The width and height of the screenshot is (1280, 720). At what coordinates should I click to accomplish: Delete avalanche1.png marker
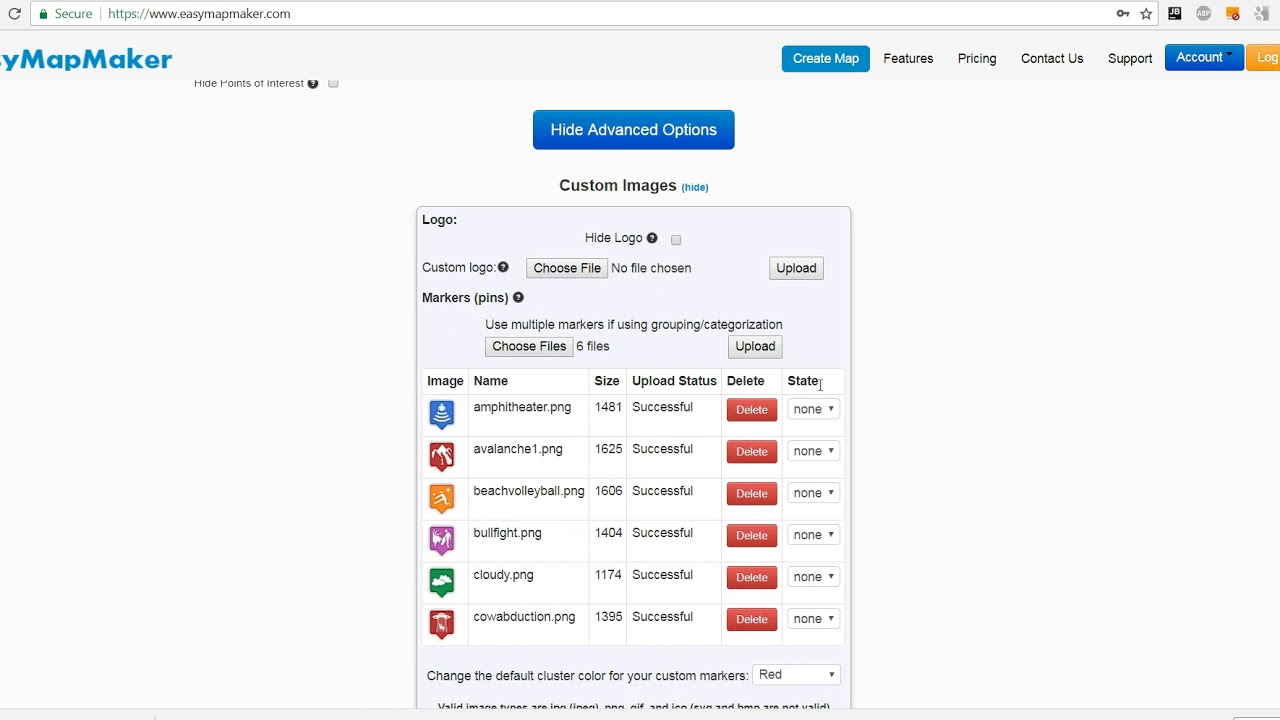752,451
